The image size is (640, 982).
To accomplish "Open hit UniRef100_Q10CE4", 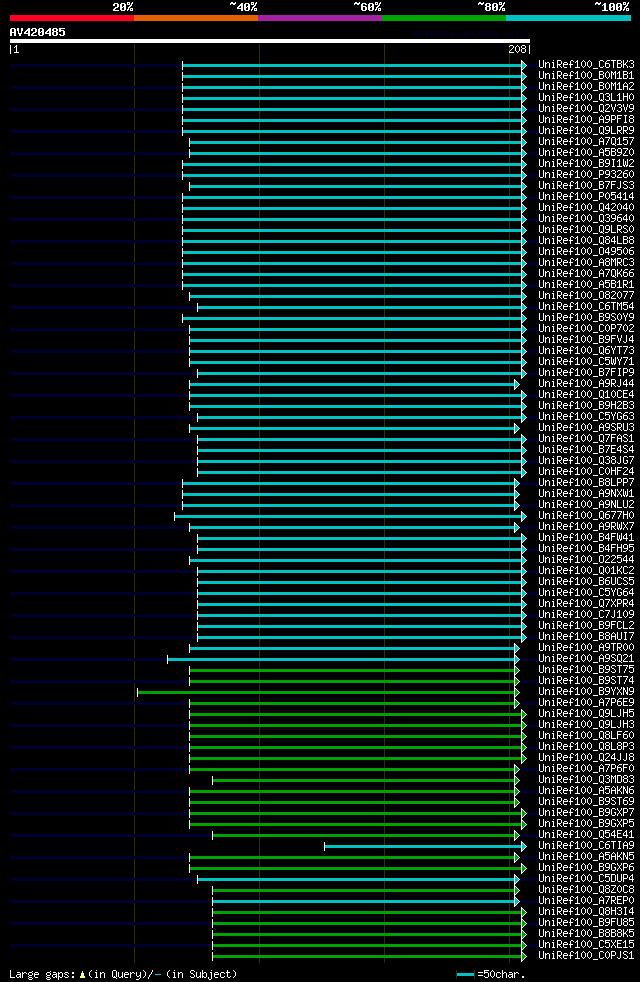I will 586,395.
